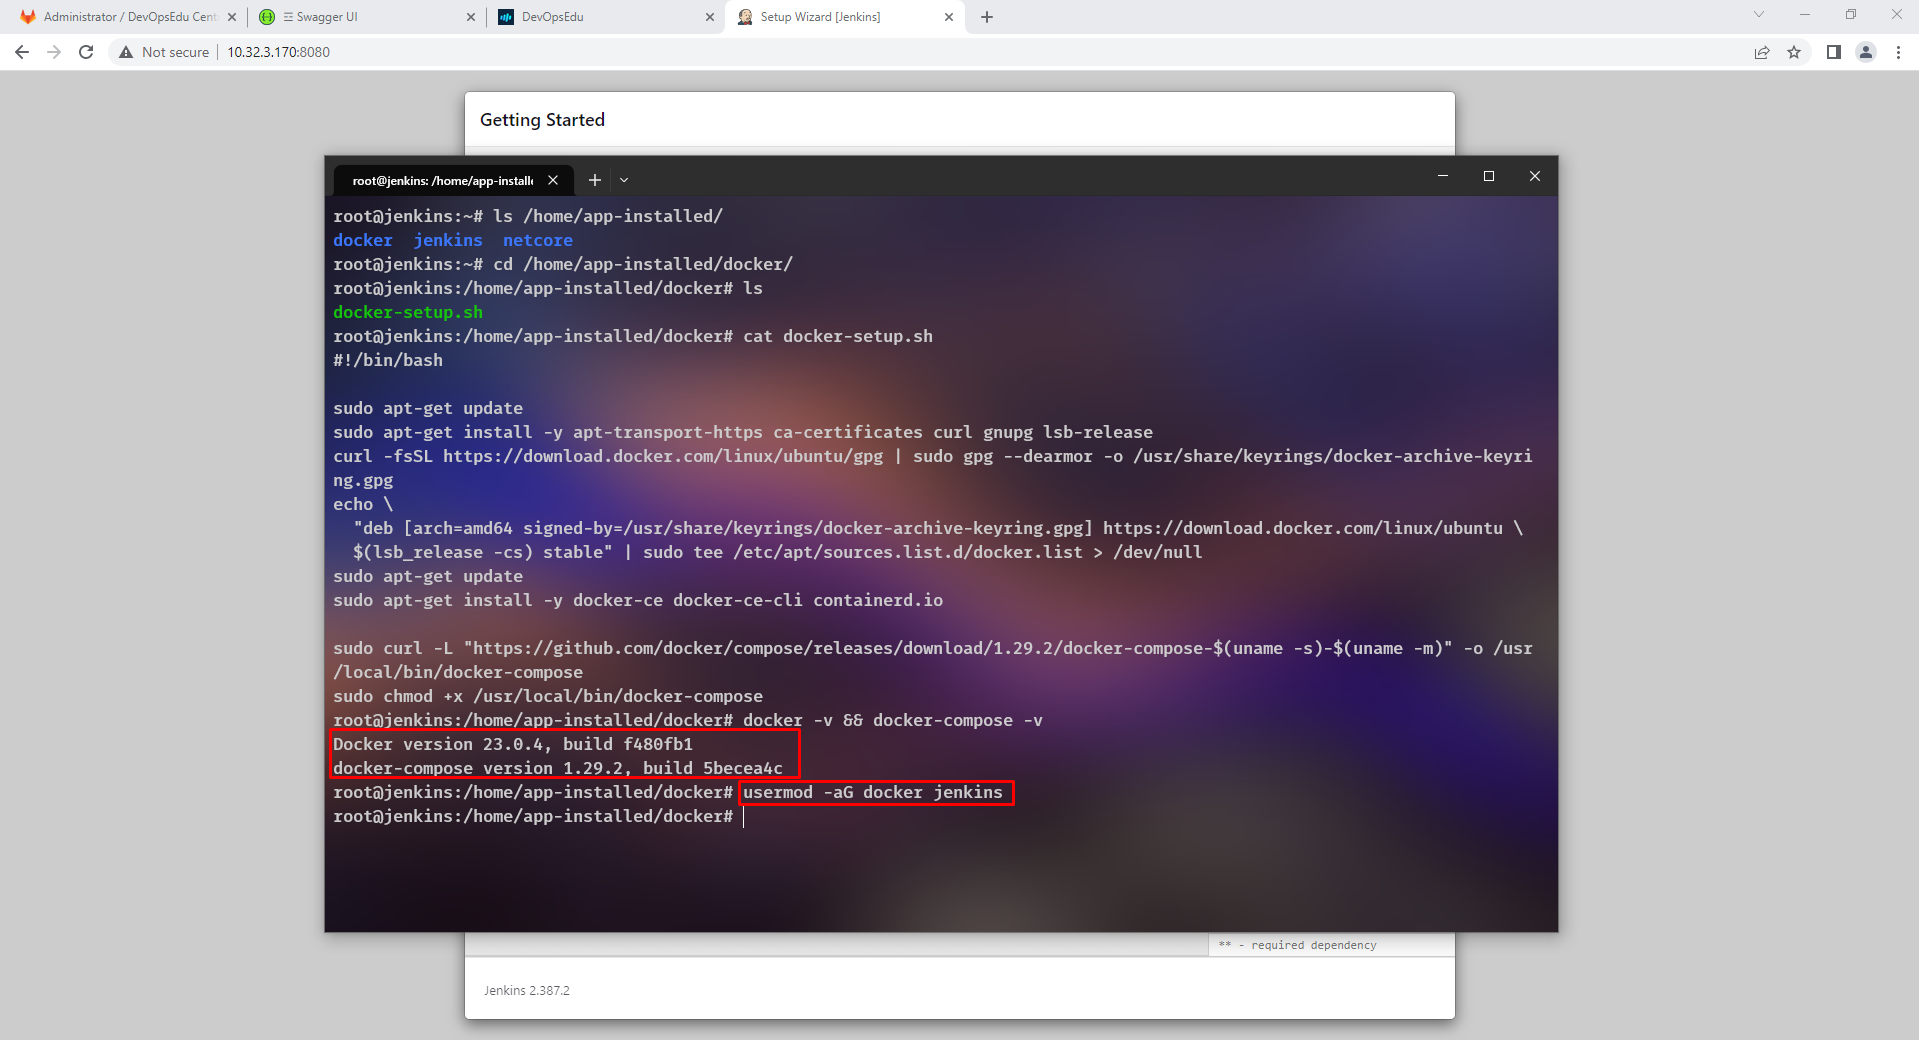Click 'cat docker-setup.sh' command text
This screenshot has height=1040, width=1919.
pyautogui.click(x=838, y=336)
